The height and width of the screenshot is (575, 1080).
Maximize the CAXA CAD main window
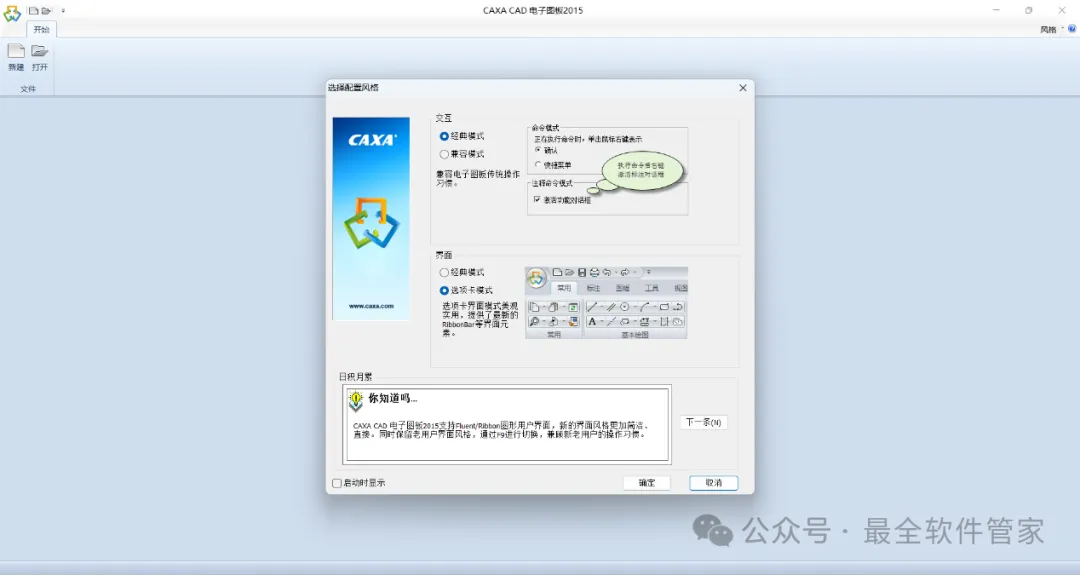[x=1028, y=10]
